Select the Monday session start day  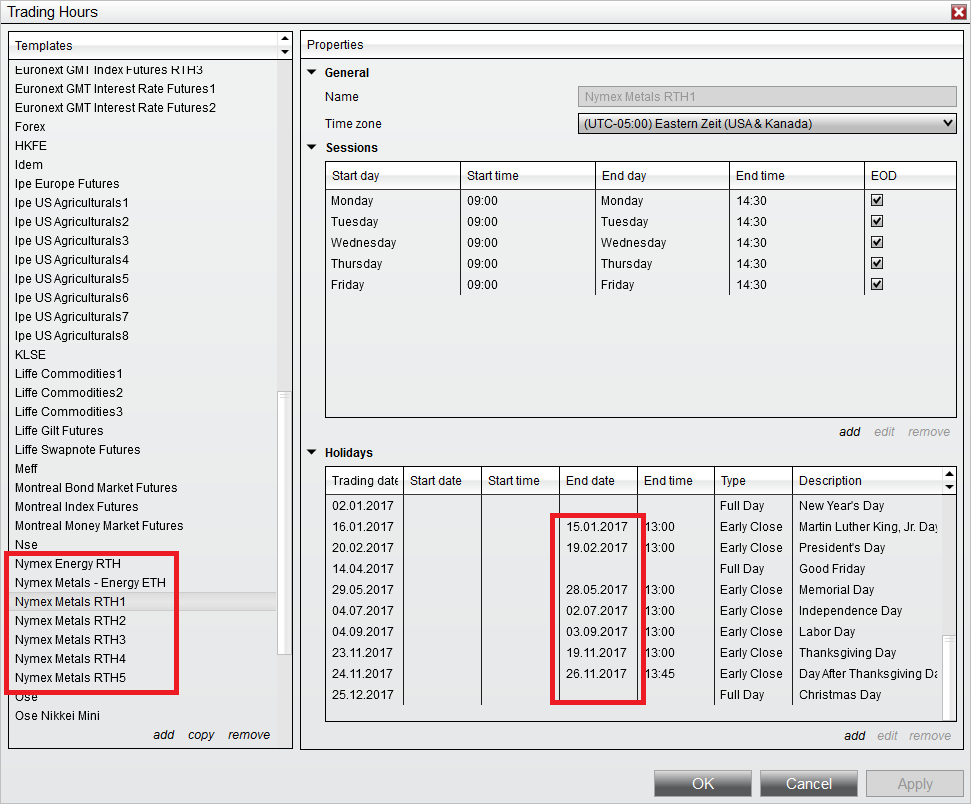tap(352, 201)
